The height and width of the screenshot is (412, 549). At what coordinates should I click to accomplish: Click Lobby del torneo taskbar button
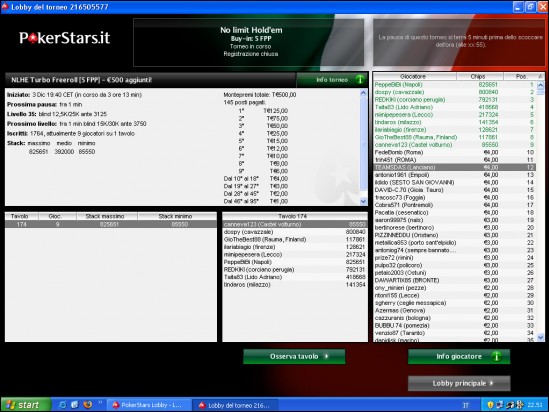(x=235, y=405)
